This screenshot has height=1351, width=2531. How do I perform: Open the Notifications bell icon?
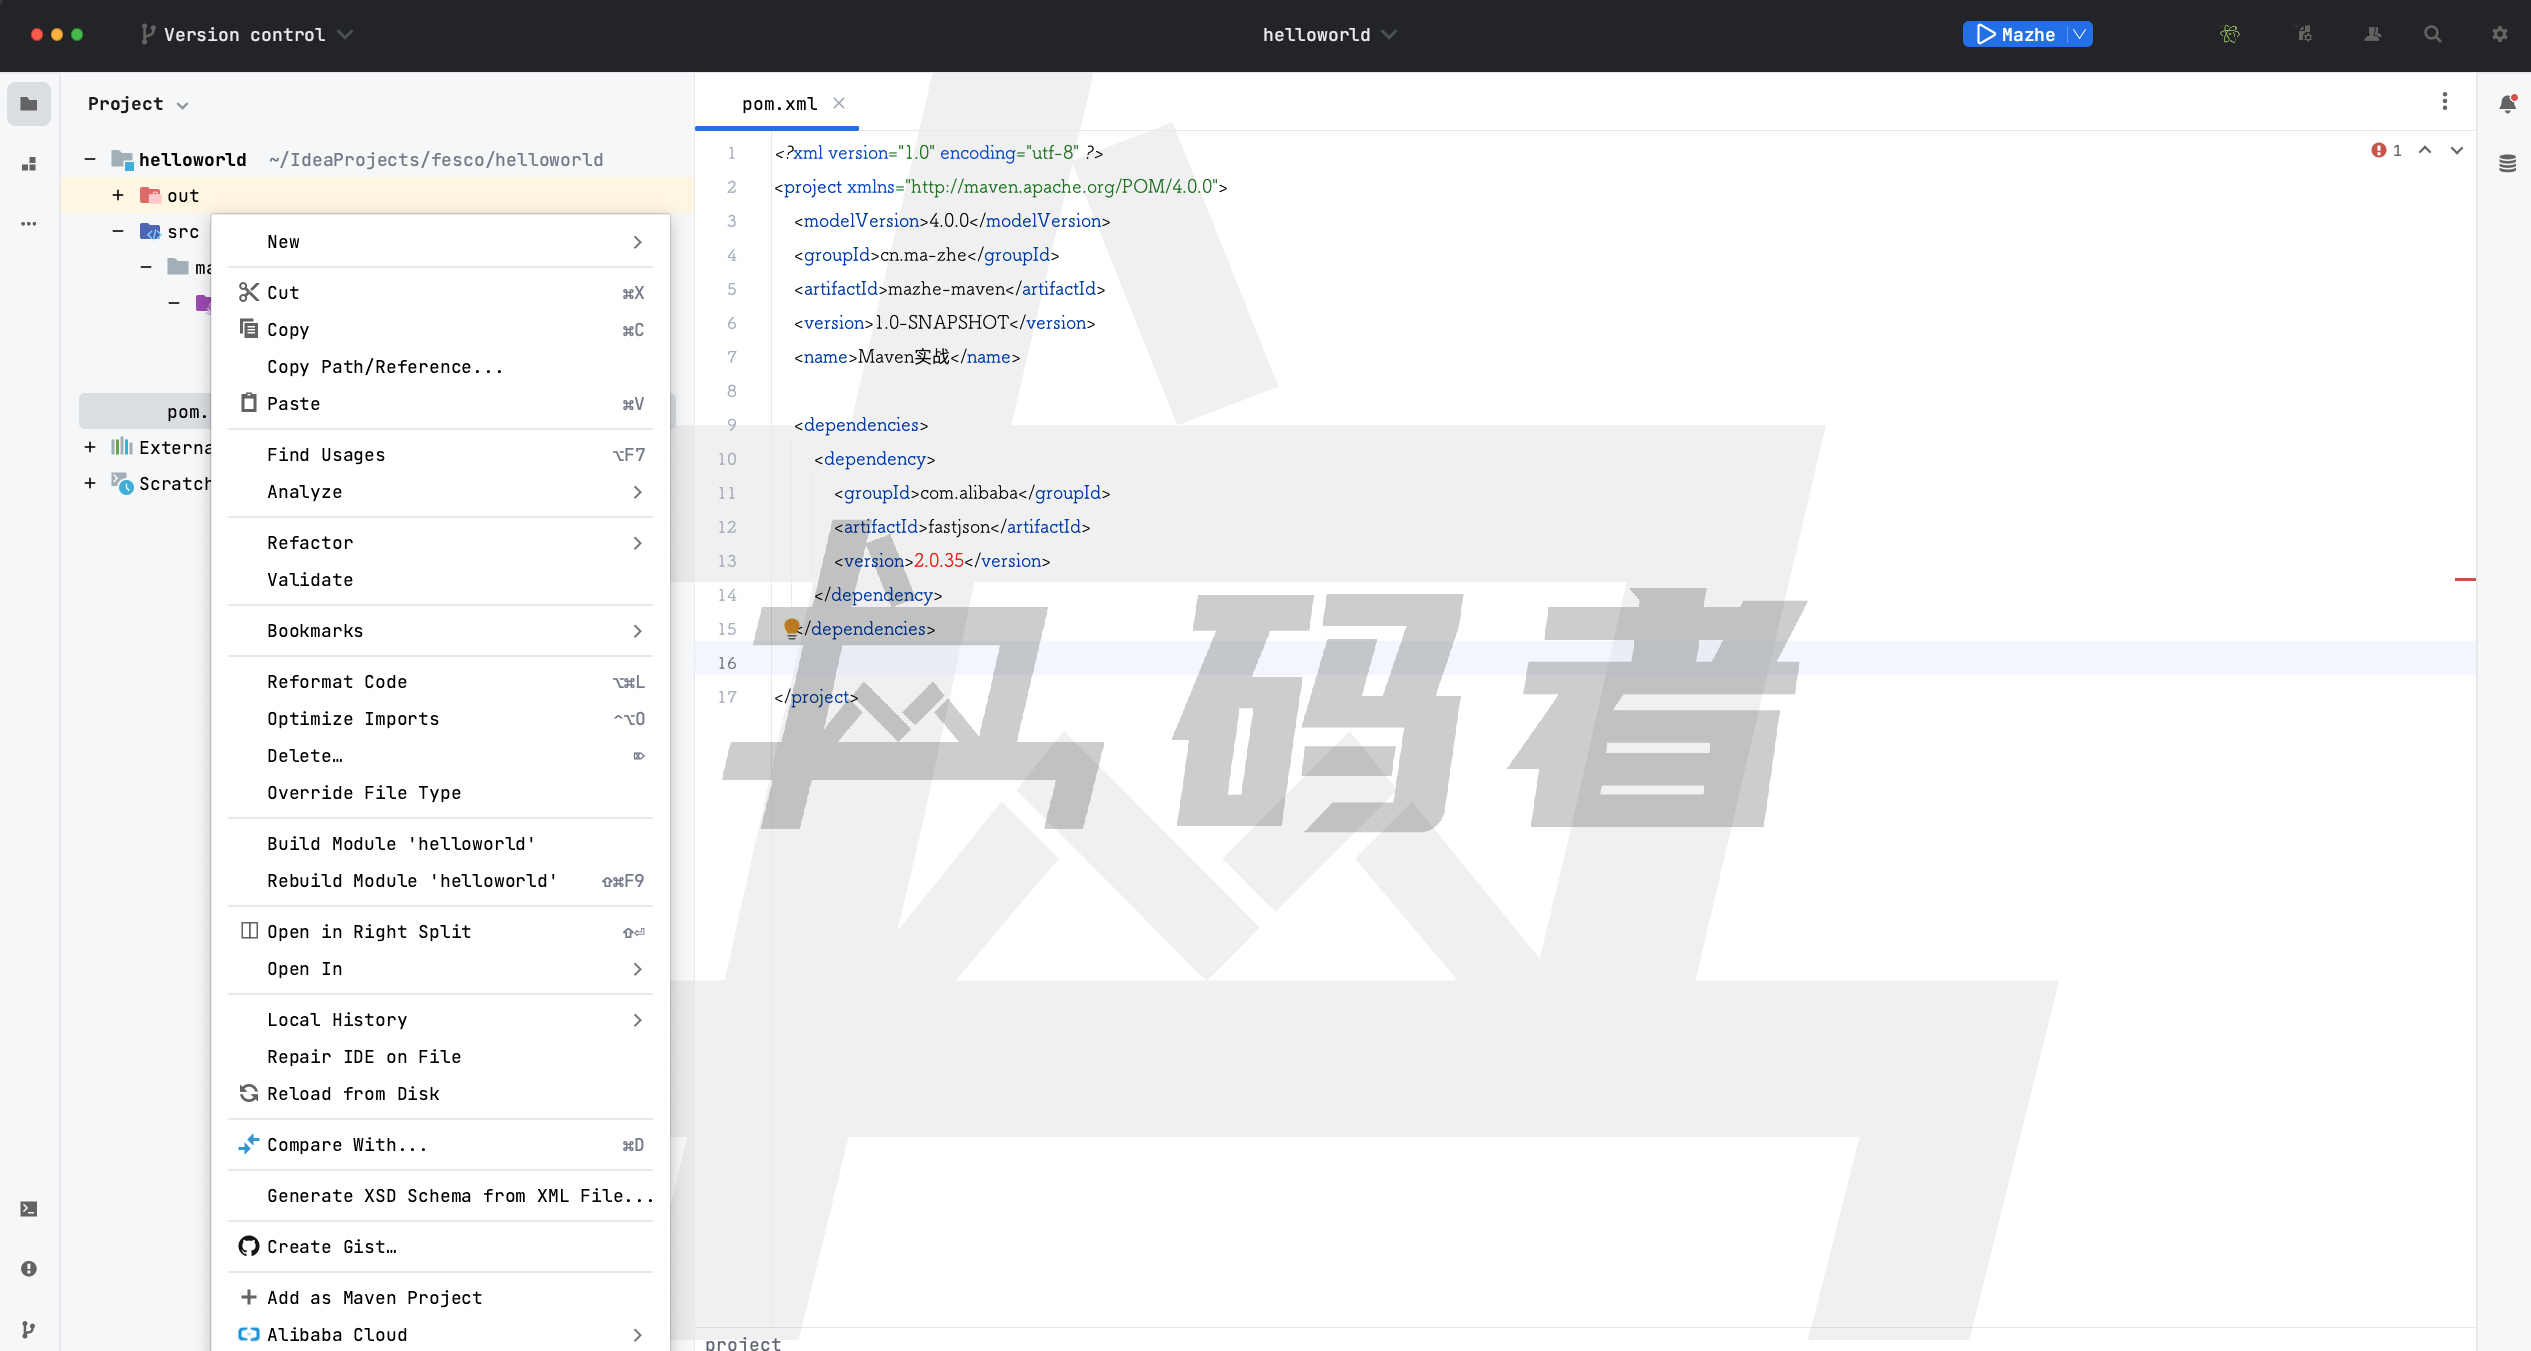2507,103
